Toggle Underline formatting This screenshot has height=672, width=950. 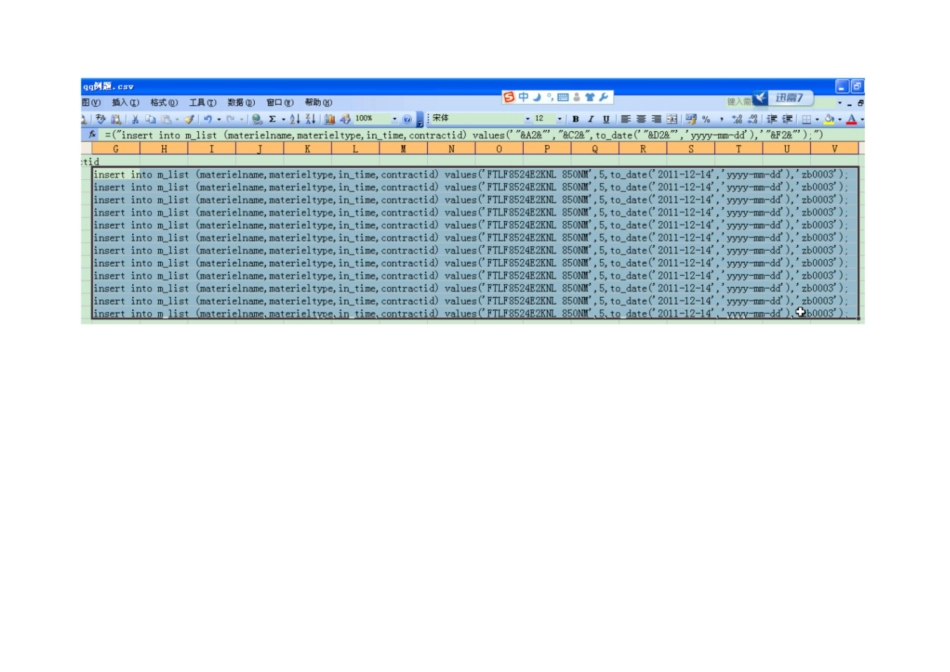pyautogui.click(x=606, y=119)
